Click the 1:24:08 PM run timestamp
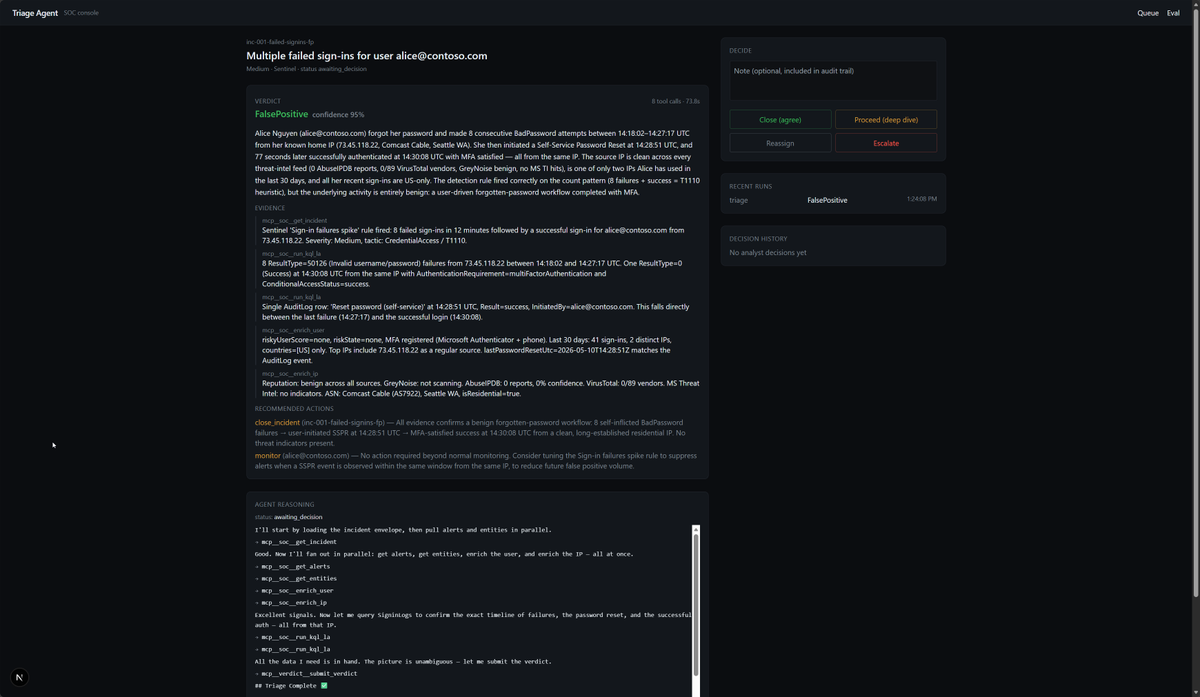1200x697 pixels. (x=921, y=199)
